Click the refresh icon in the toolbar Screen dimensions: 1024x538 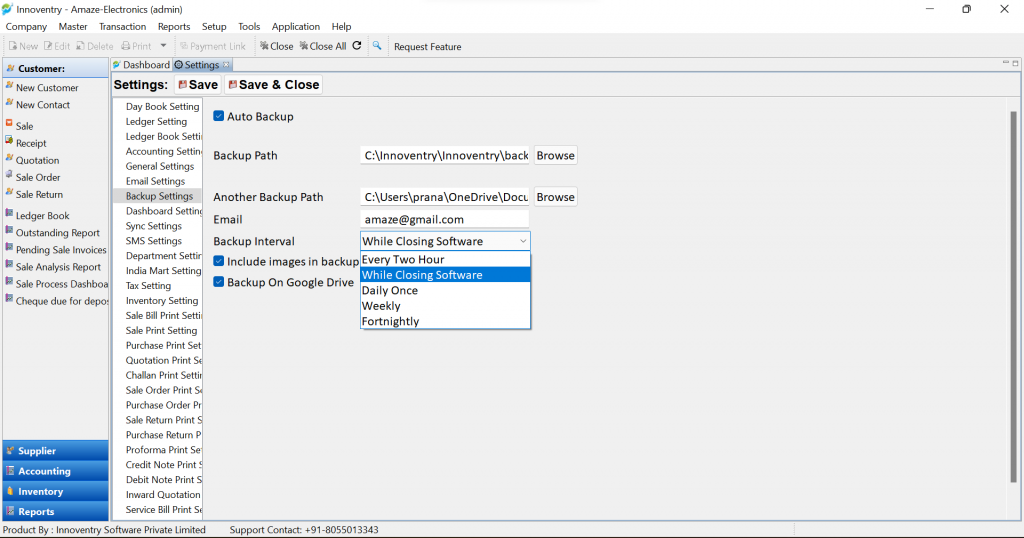[x=357, y=46]
